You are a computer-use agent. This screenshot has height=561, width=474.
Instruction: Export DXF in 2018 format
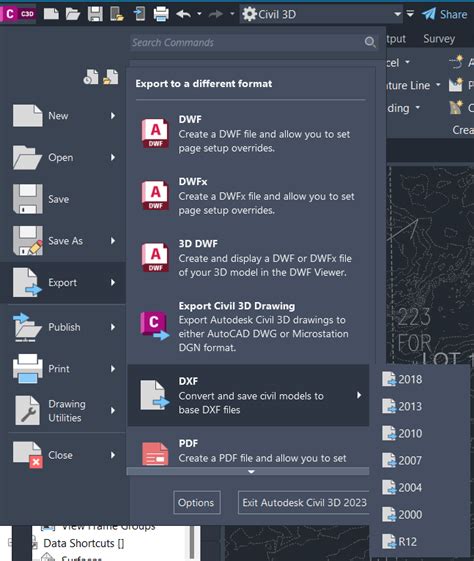(402, 379)
